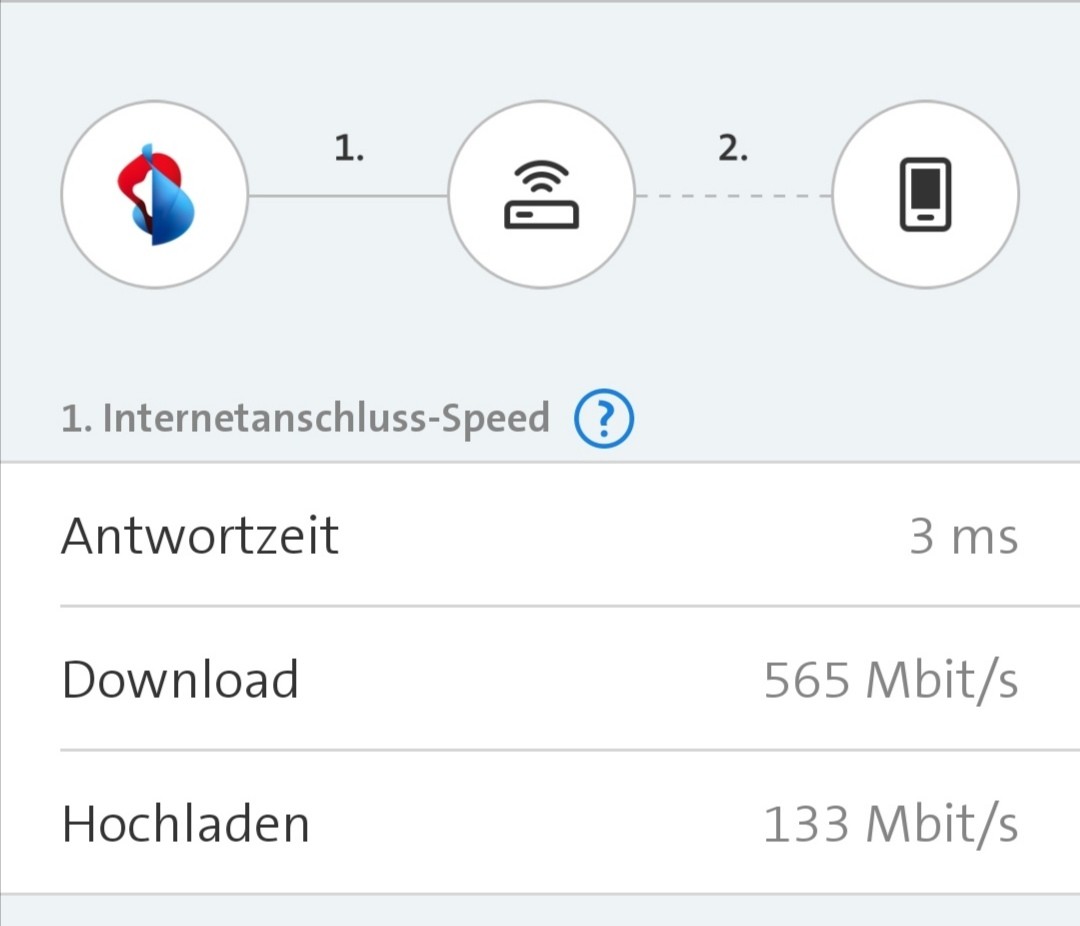Select the Download label

180,680
